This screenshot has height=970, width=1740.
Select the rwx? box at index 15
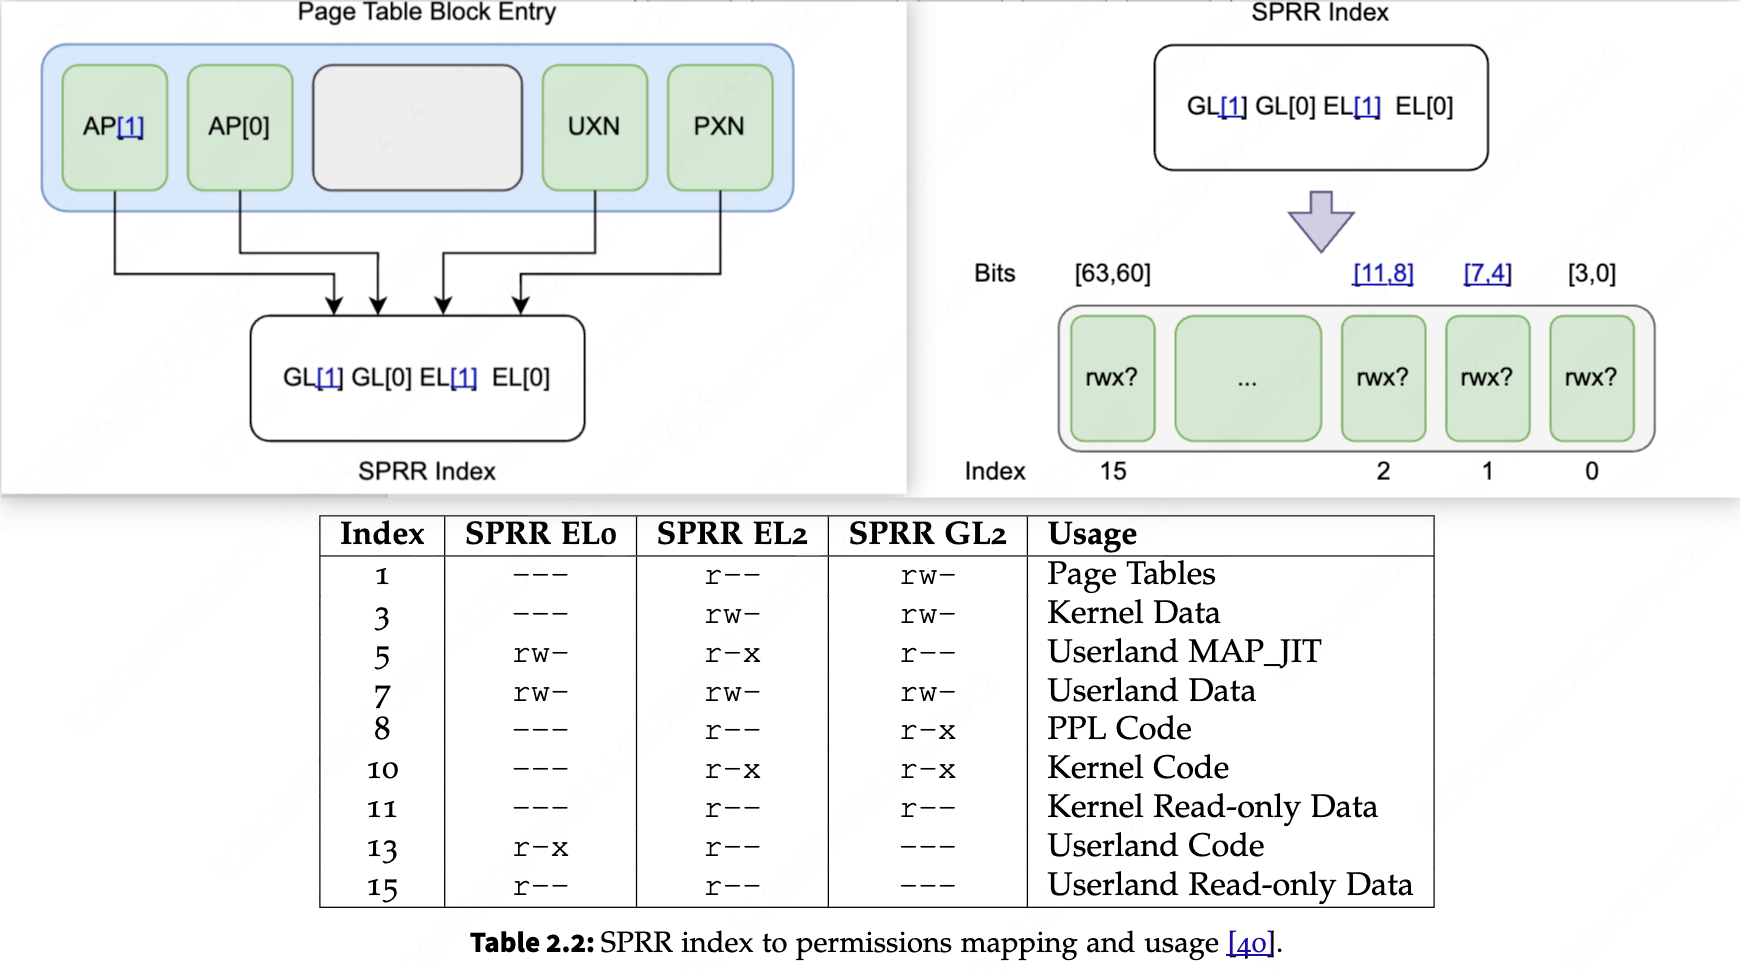tap(1112, 378)
